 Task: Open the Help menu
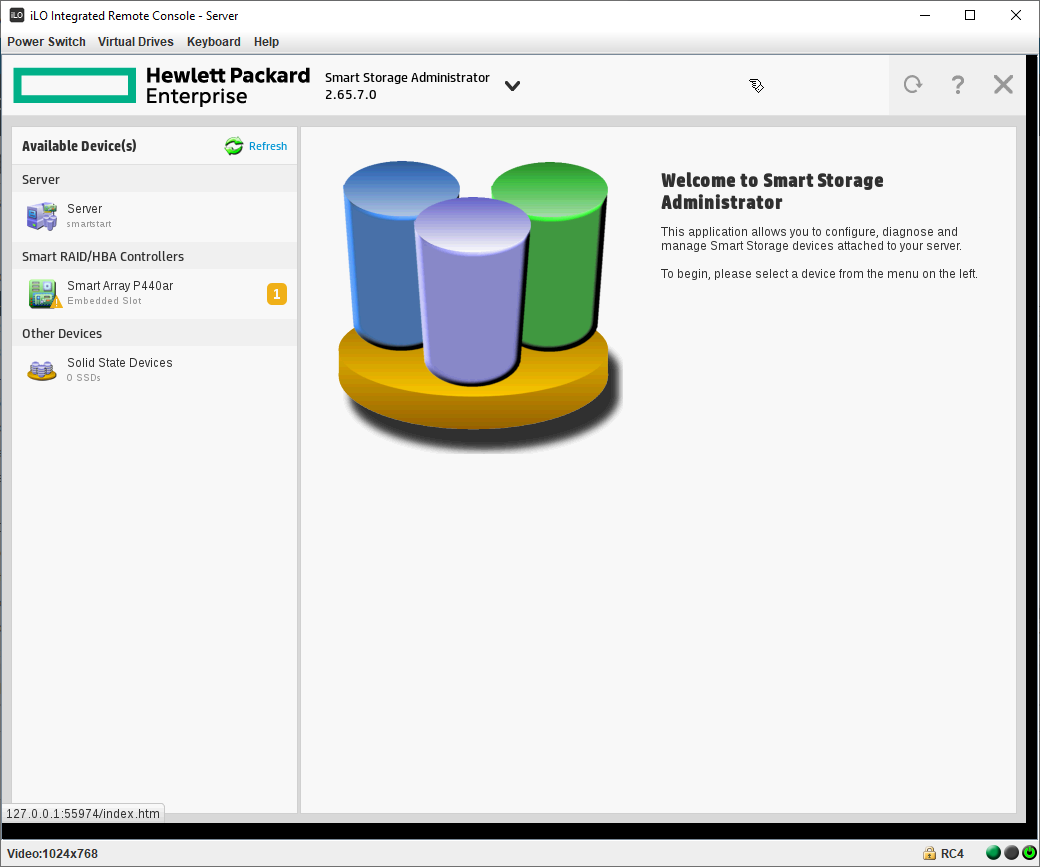pos(266,42)
